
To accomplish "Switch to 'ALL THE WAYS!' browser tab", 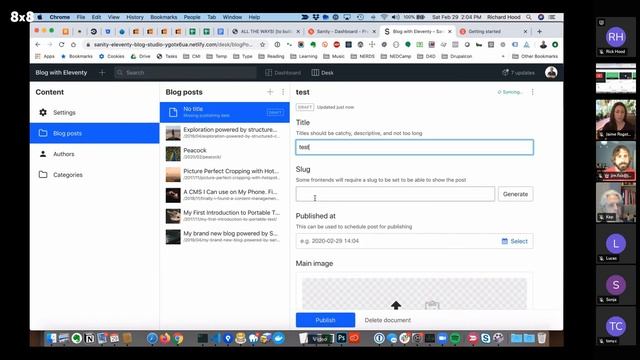I will tap(265, 31).
